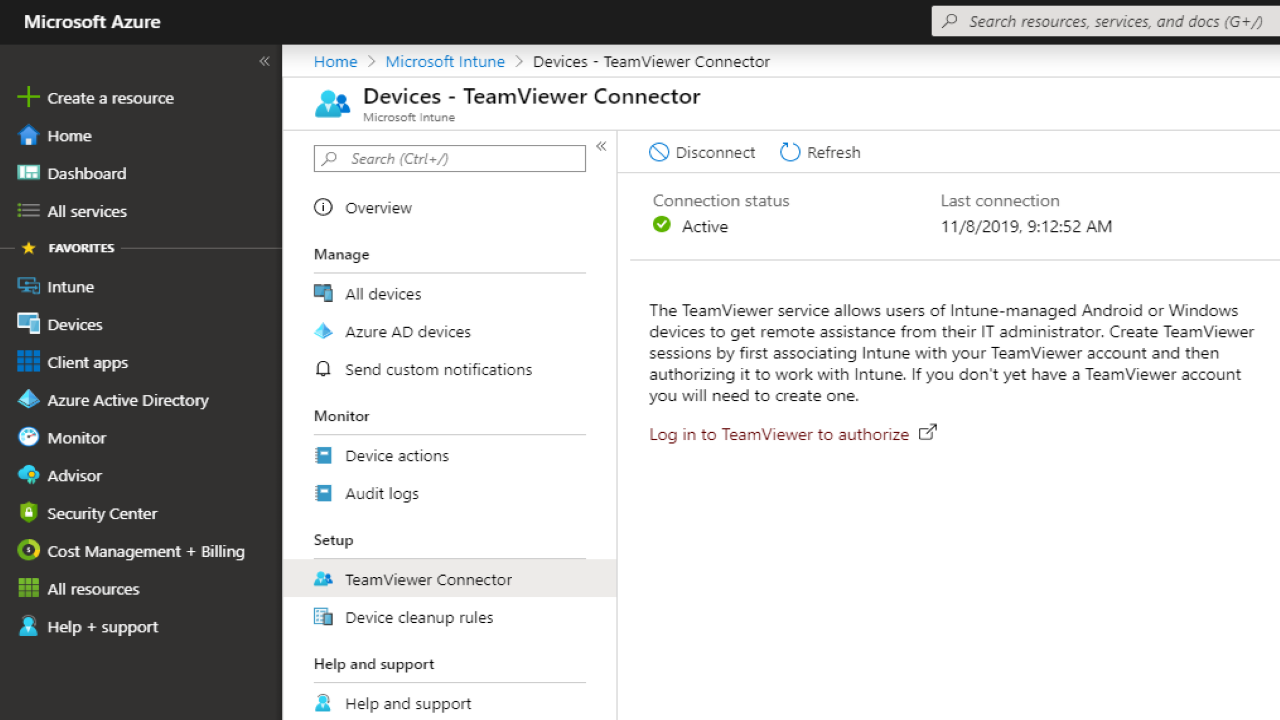Click the Cost Management + Billing icon

coord(28,551)
